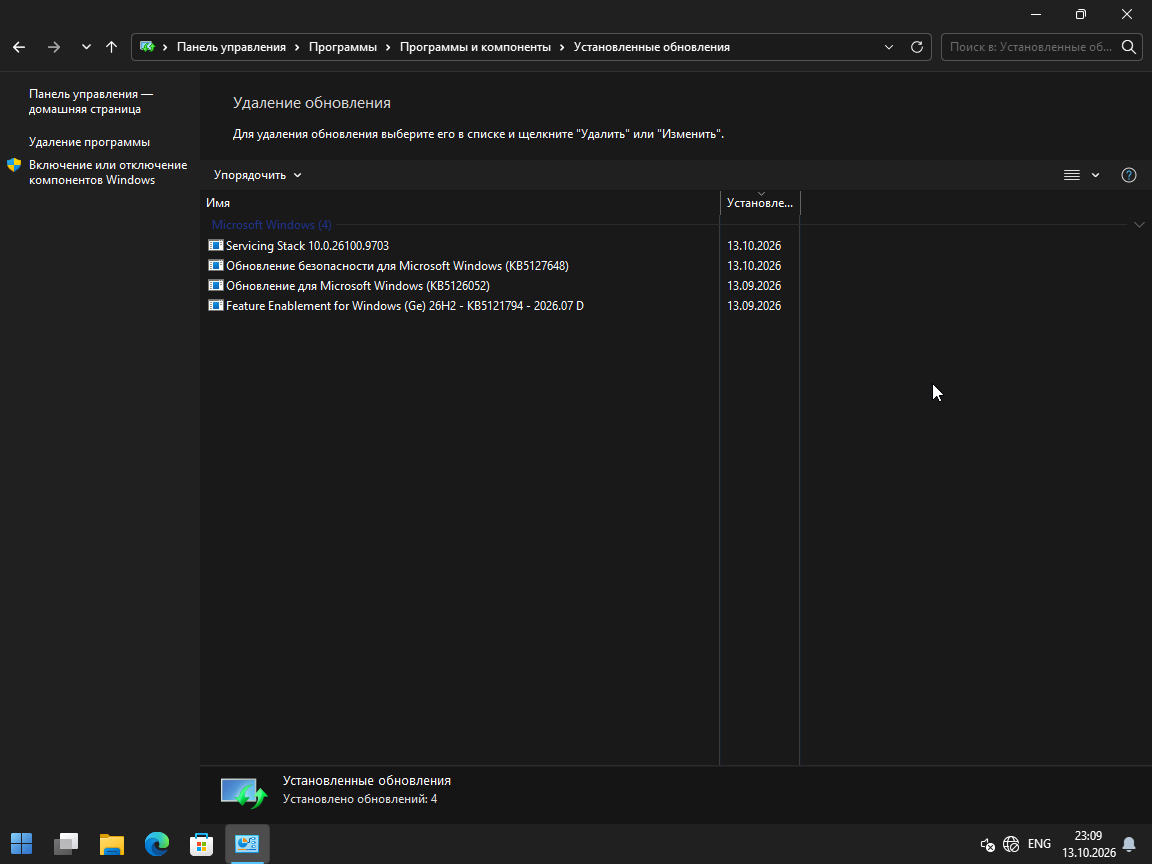Open help with the question mark icon
This screenshot has width=1152, height=864.
point(1129,175)
